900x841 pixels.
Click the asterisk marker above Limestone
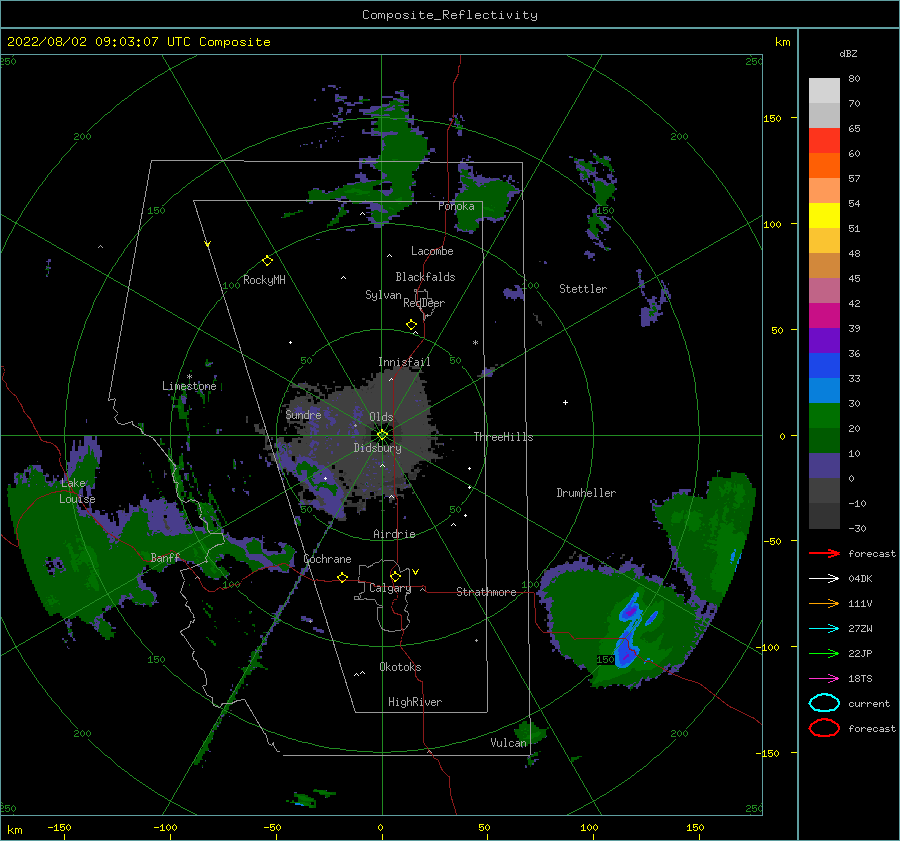pyautogui.click(x=189, y=377)
